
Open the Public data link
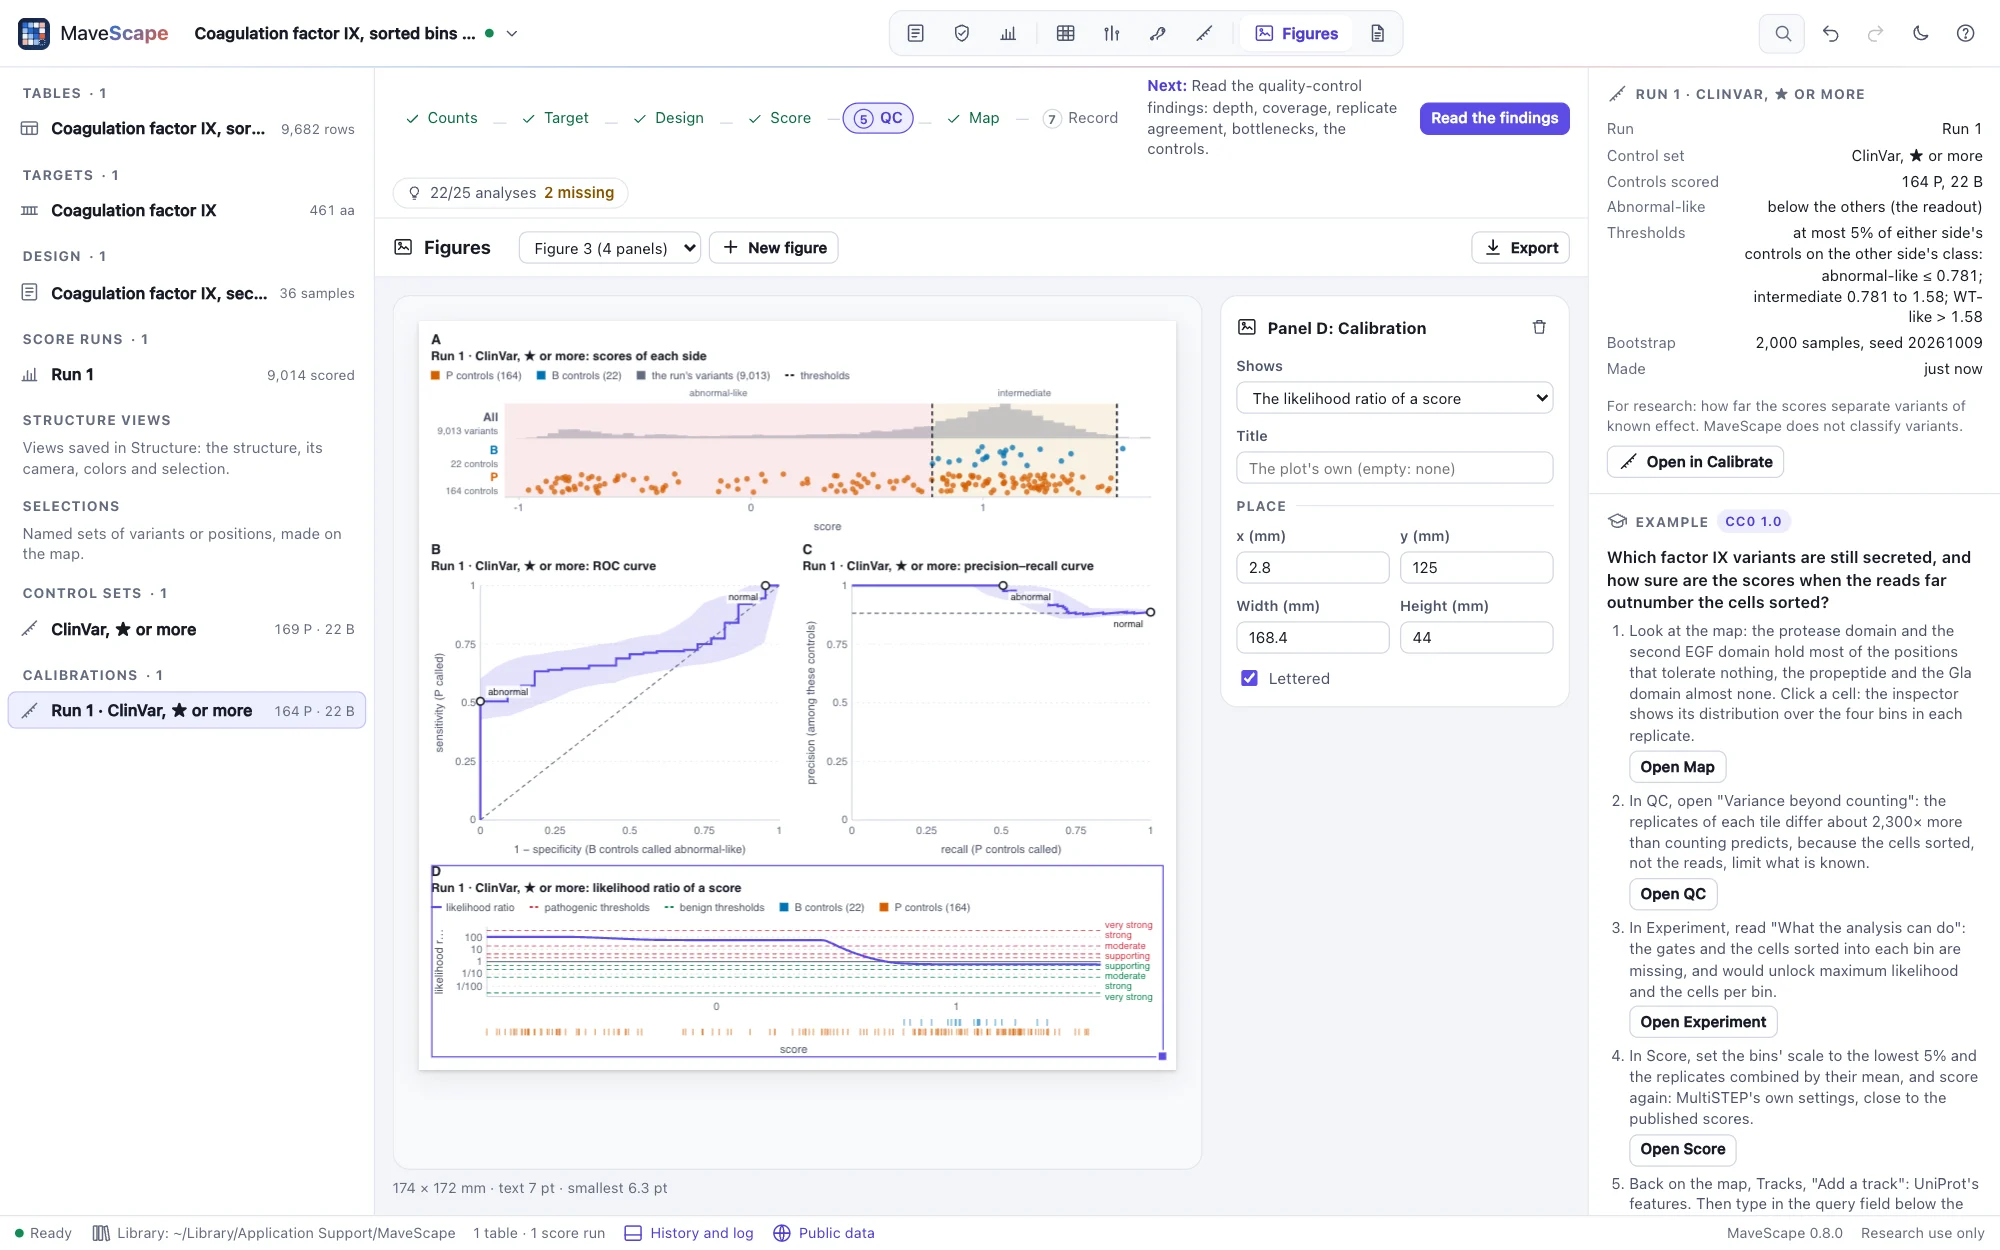(824, 1233)
